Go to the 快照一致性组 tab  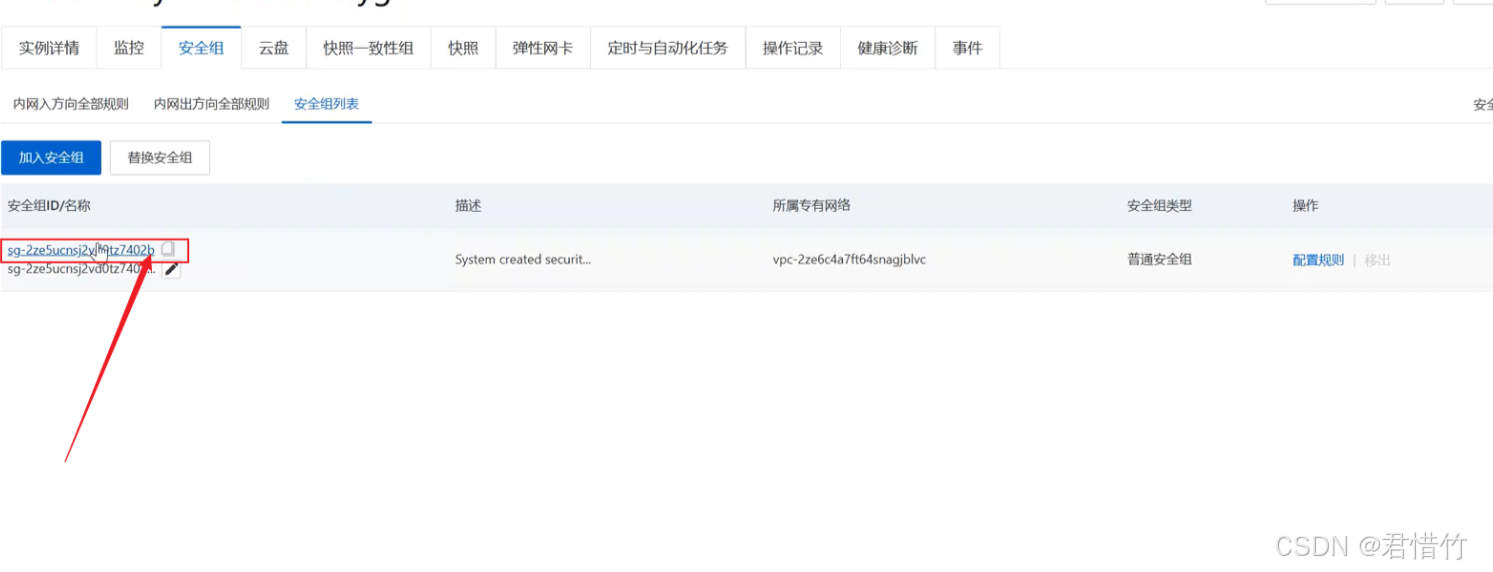[x=368, y=48]
